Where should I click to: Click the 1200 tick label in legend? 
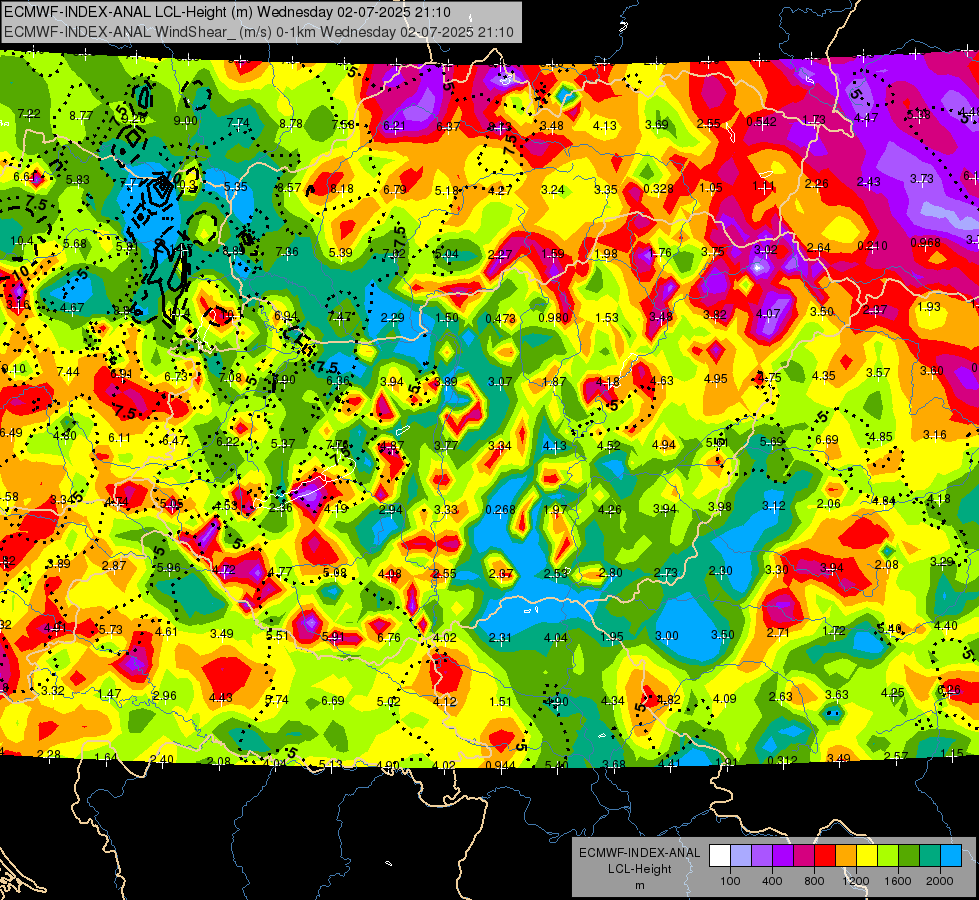[855, 881]
